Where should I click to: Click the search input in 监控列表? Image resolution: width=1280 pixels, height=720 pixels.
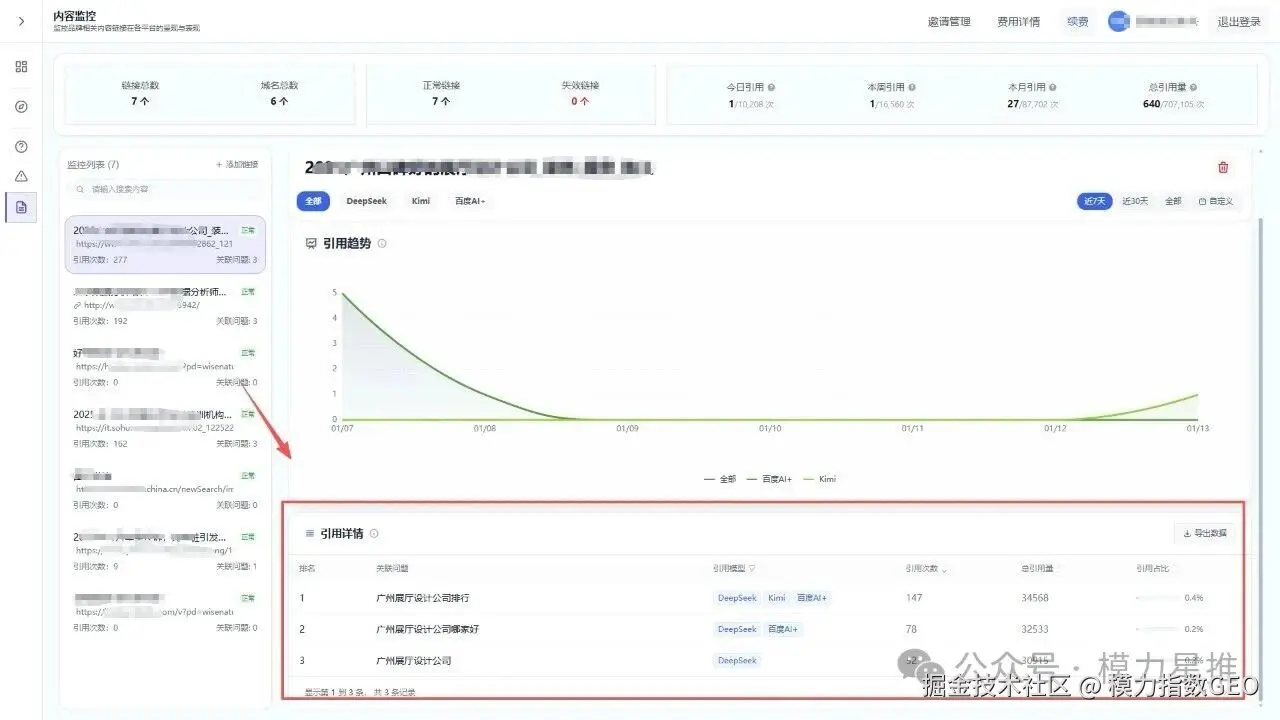point(165,189)
